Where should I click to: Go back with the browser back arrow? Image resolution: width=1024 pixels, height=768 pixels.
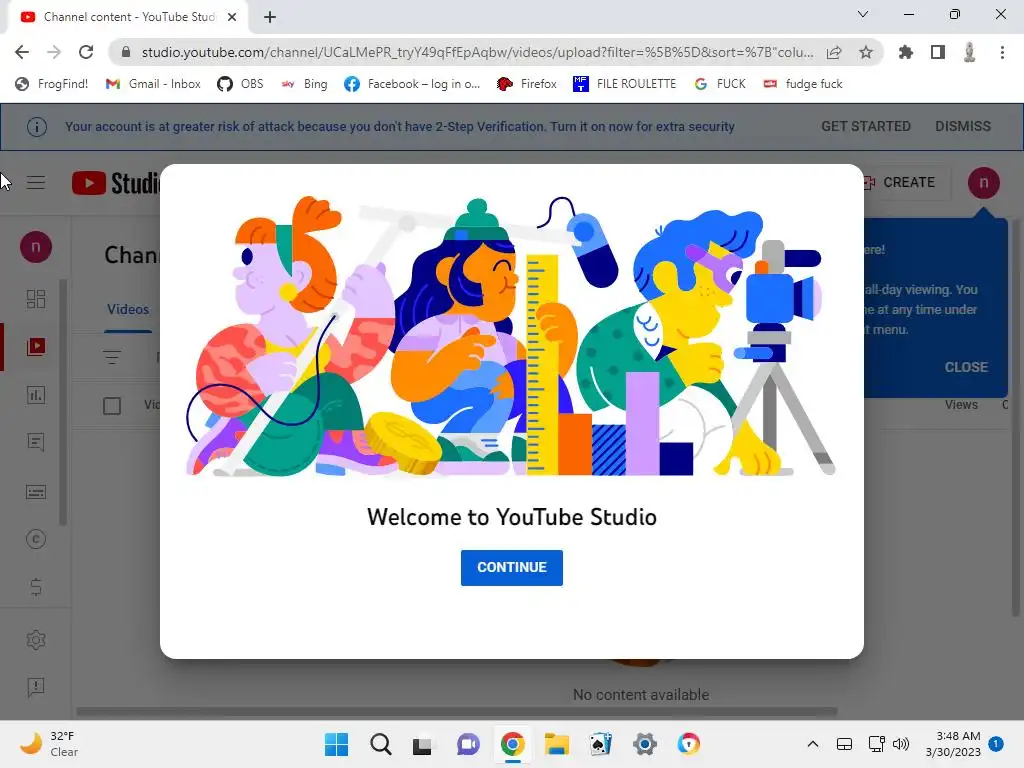tap(22, 52)
